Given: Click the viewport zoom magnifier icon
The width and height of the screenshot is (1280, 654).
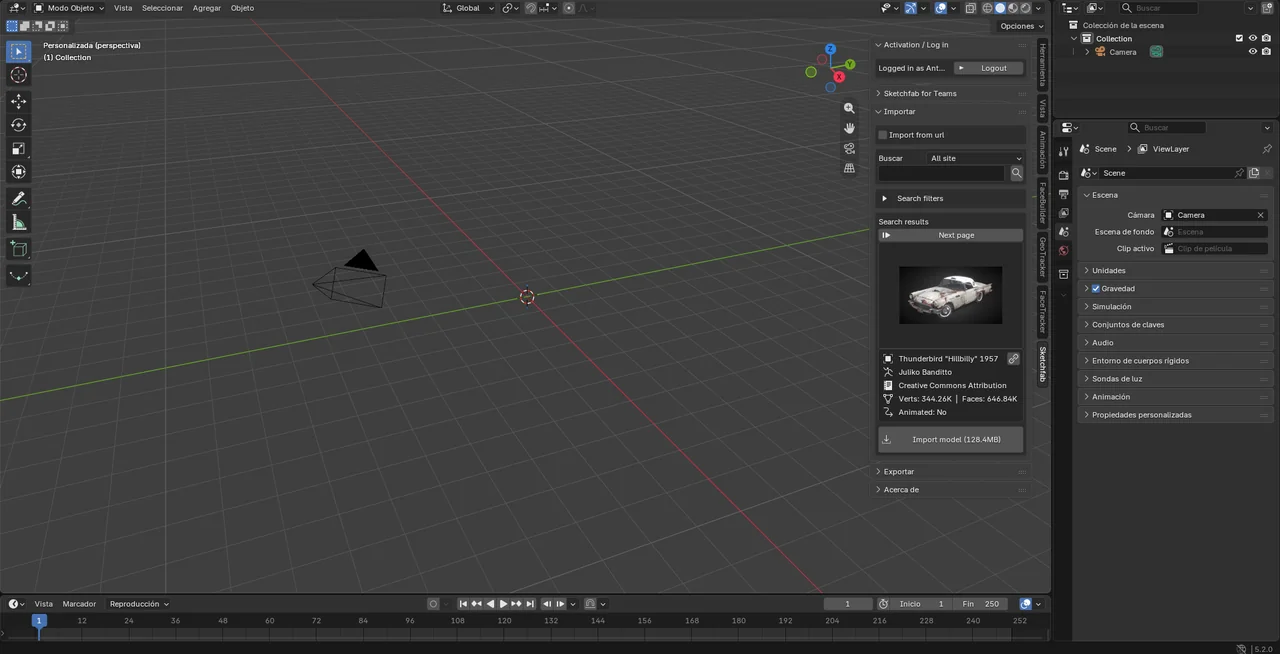Looking at the screenshot, I should click(x=849, y=108).
